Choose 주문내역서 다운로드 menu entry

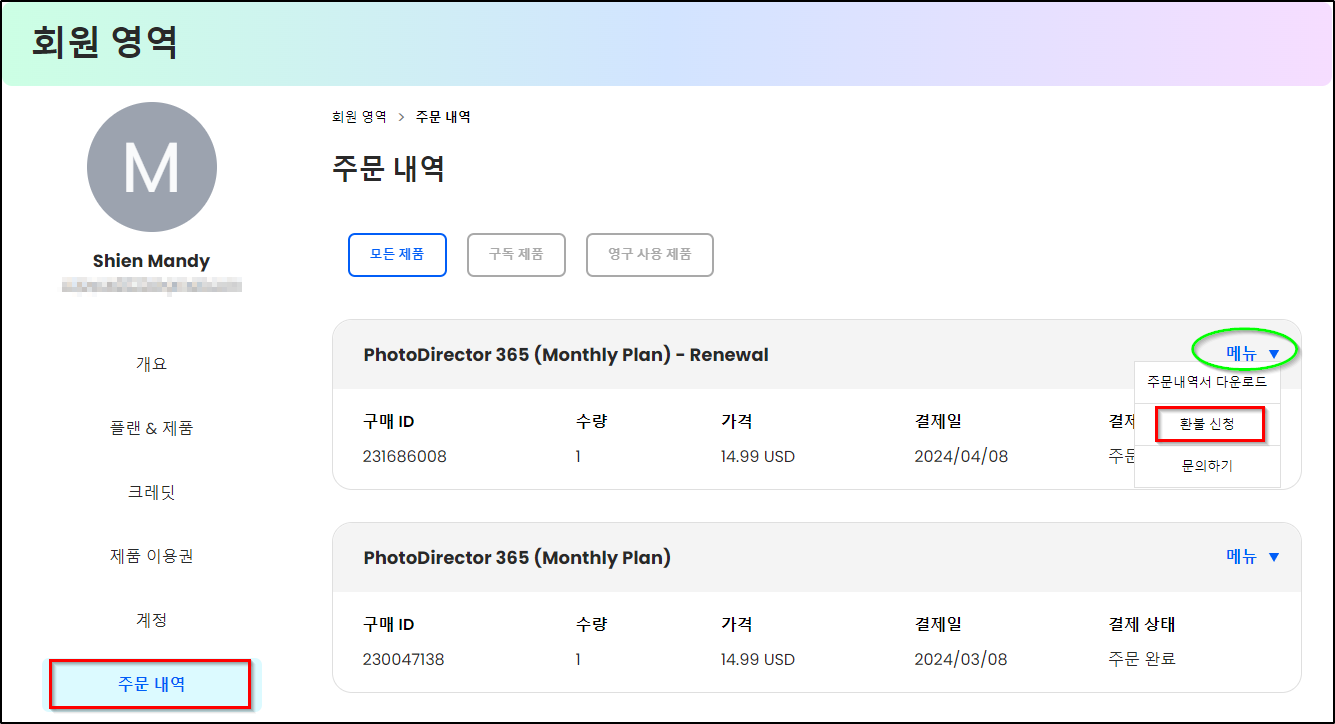(x=1207, y=382)
